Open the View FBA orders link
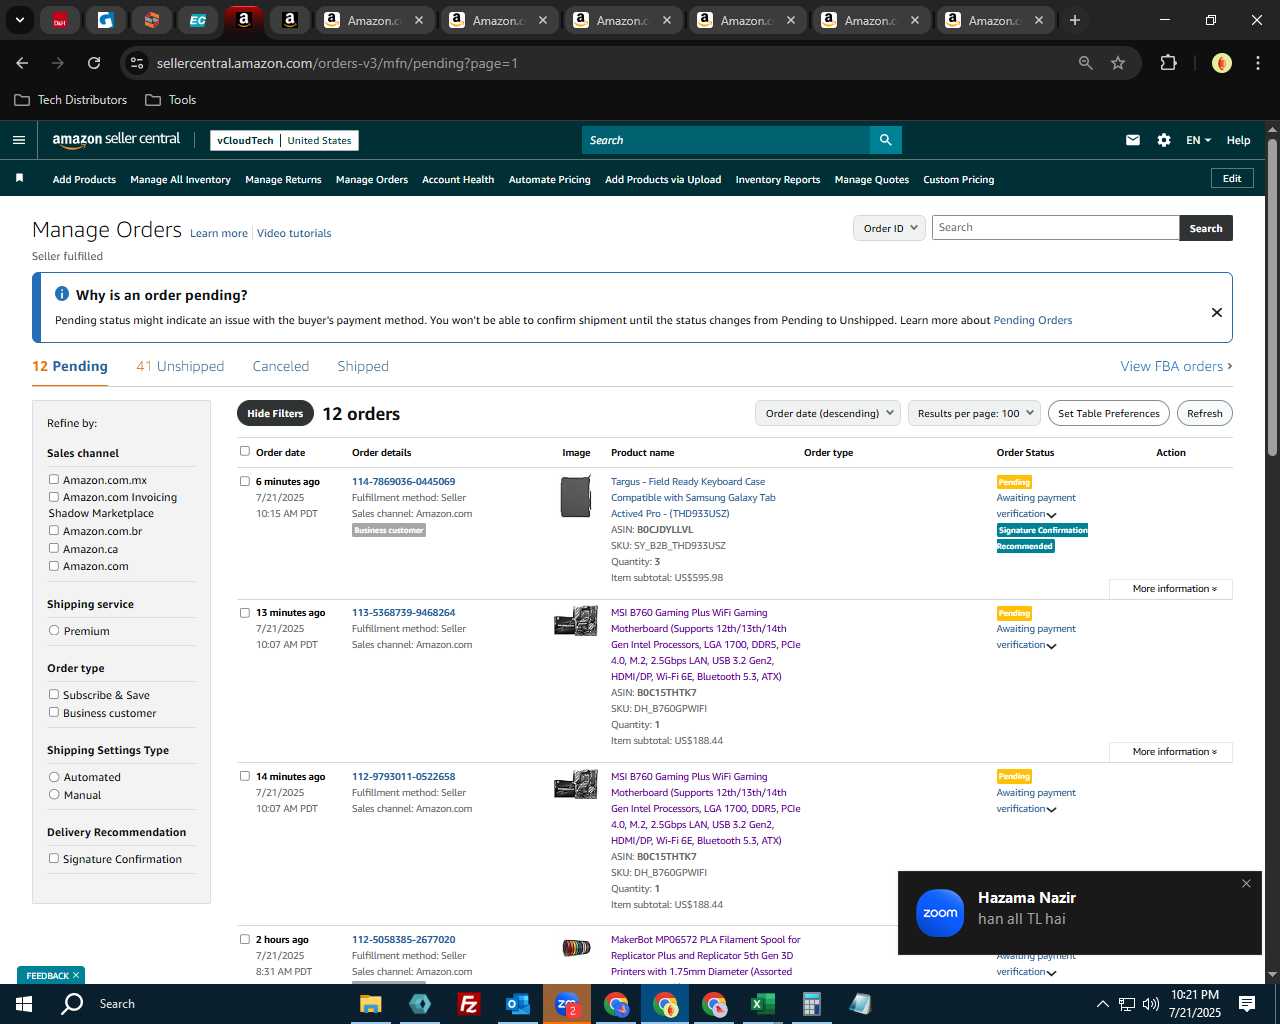The width and height of the screenshot is (1280, 1024). [1176, 366]
